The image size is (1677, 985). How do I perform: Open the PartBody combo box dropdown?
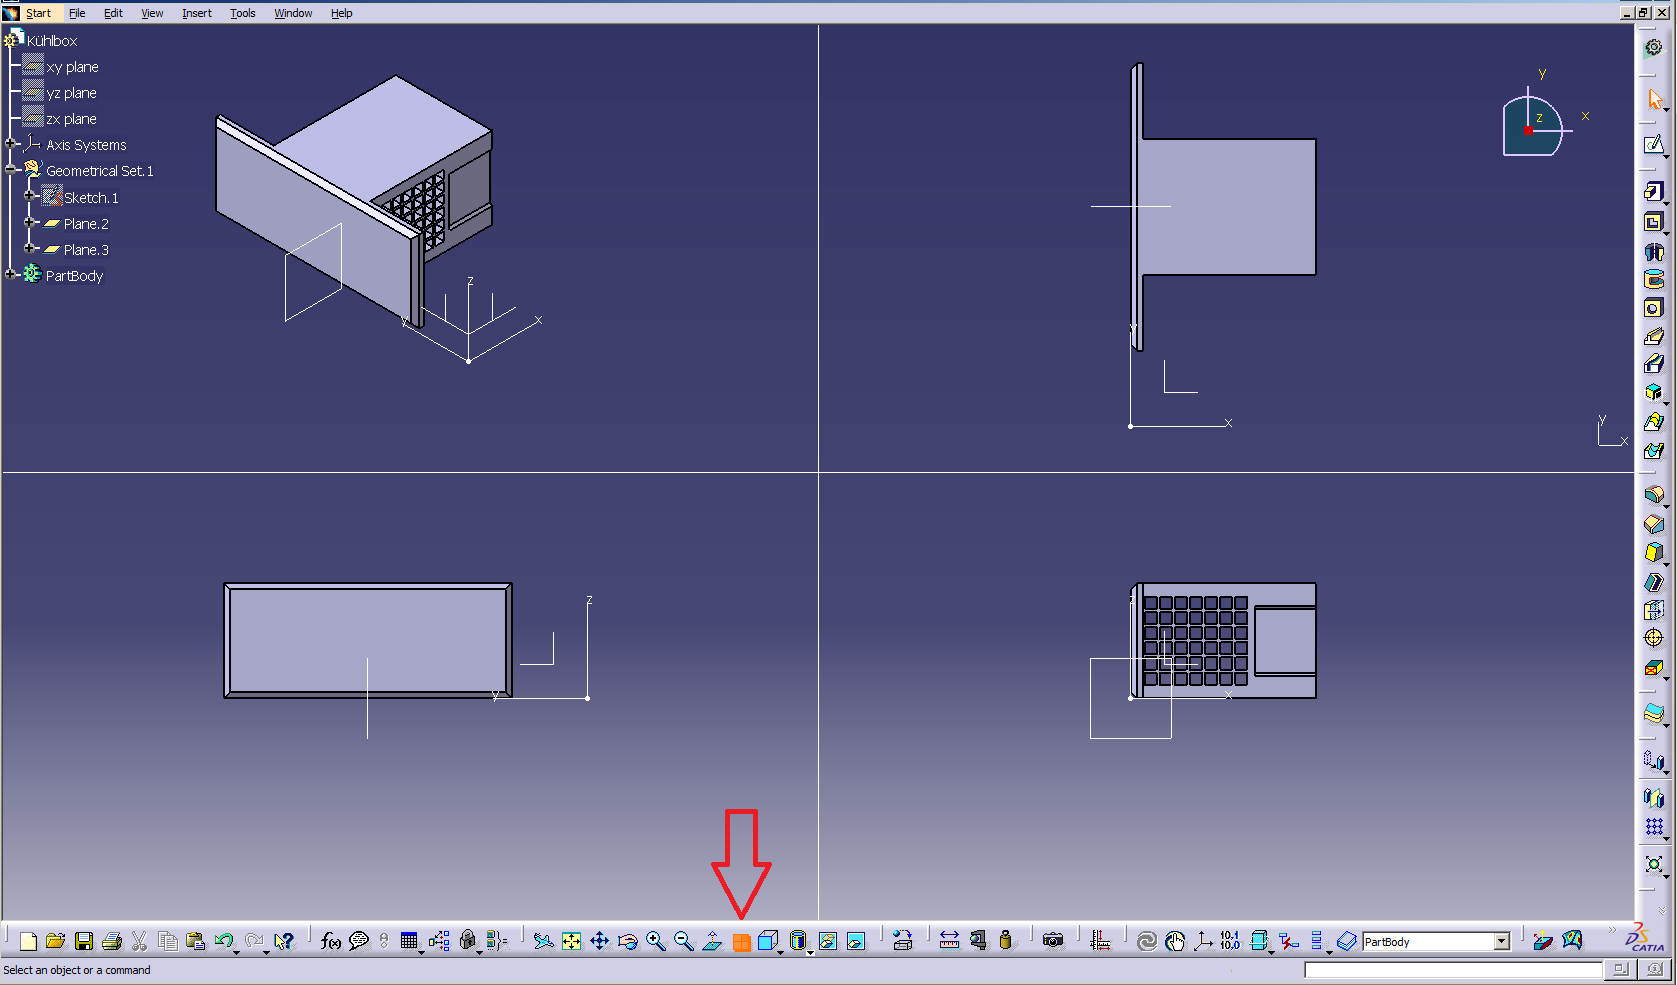click(1501, 942)
